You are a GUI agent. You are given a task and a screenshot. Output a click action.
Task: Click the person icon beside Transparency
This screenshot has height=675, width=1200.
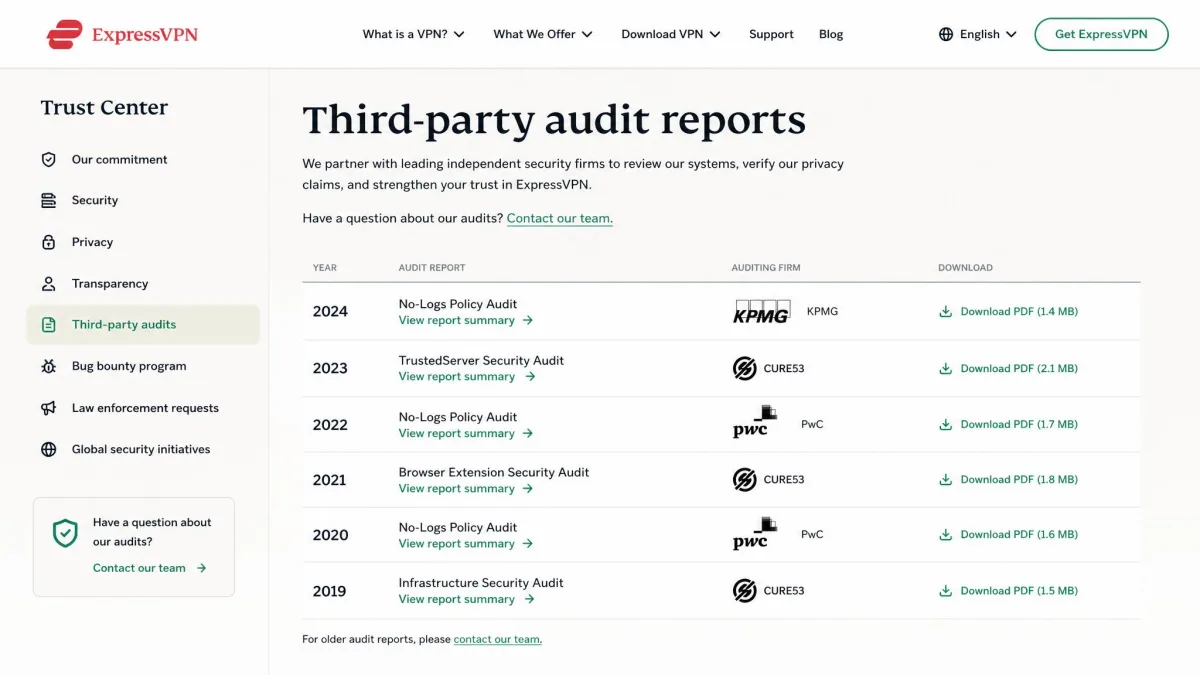pos(48,284)
